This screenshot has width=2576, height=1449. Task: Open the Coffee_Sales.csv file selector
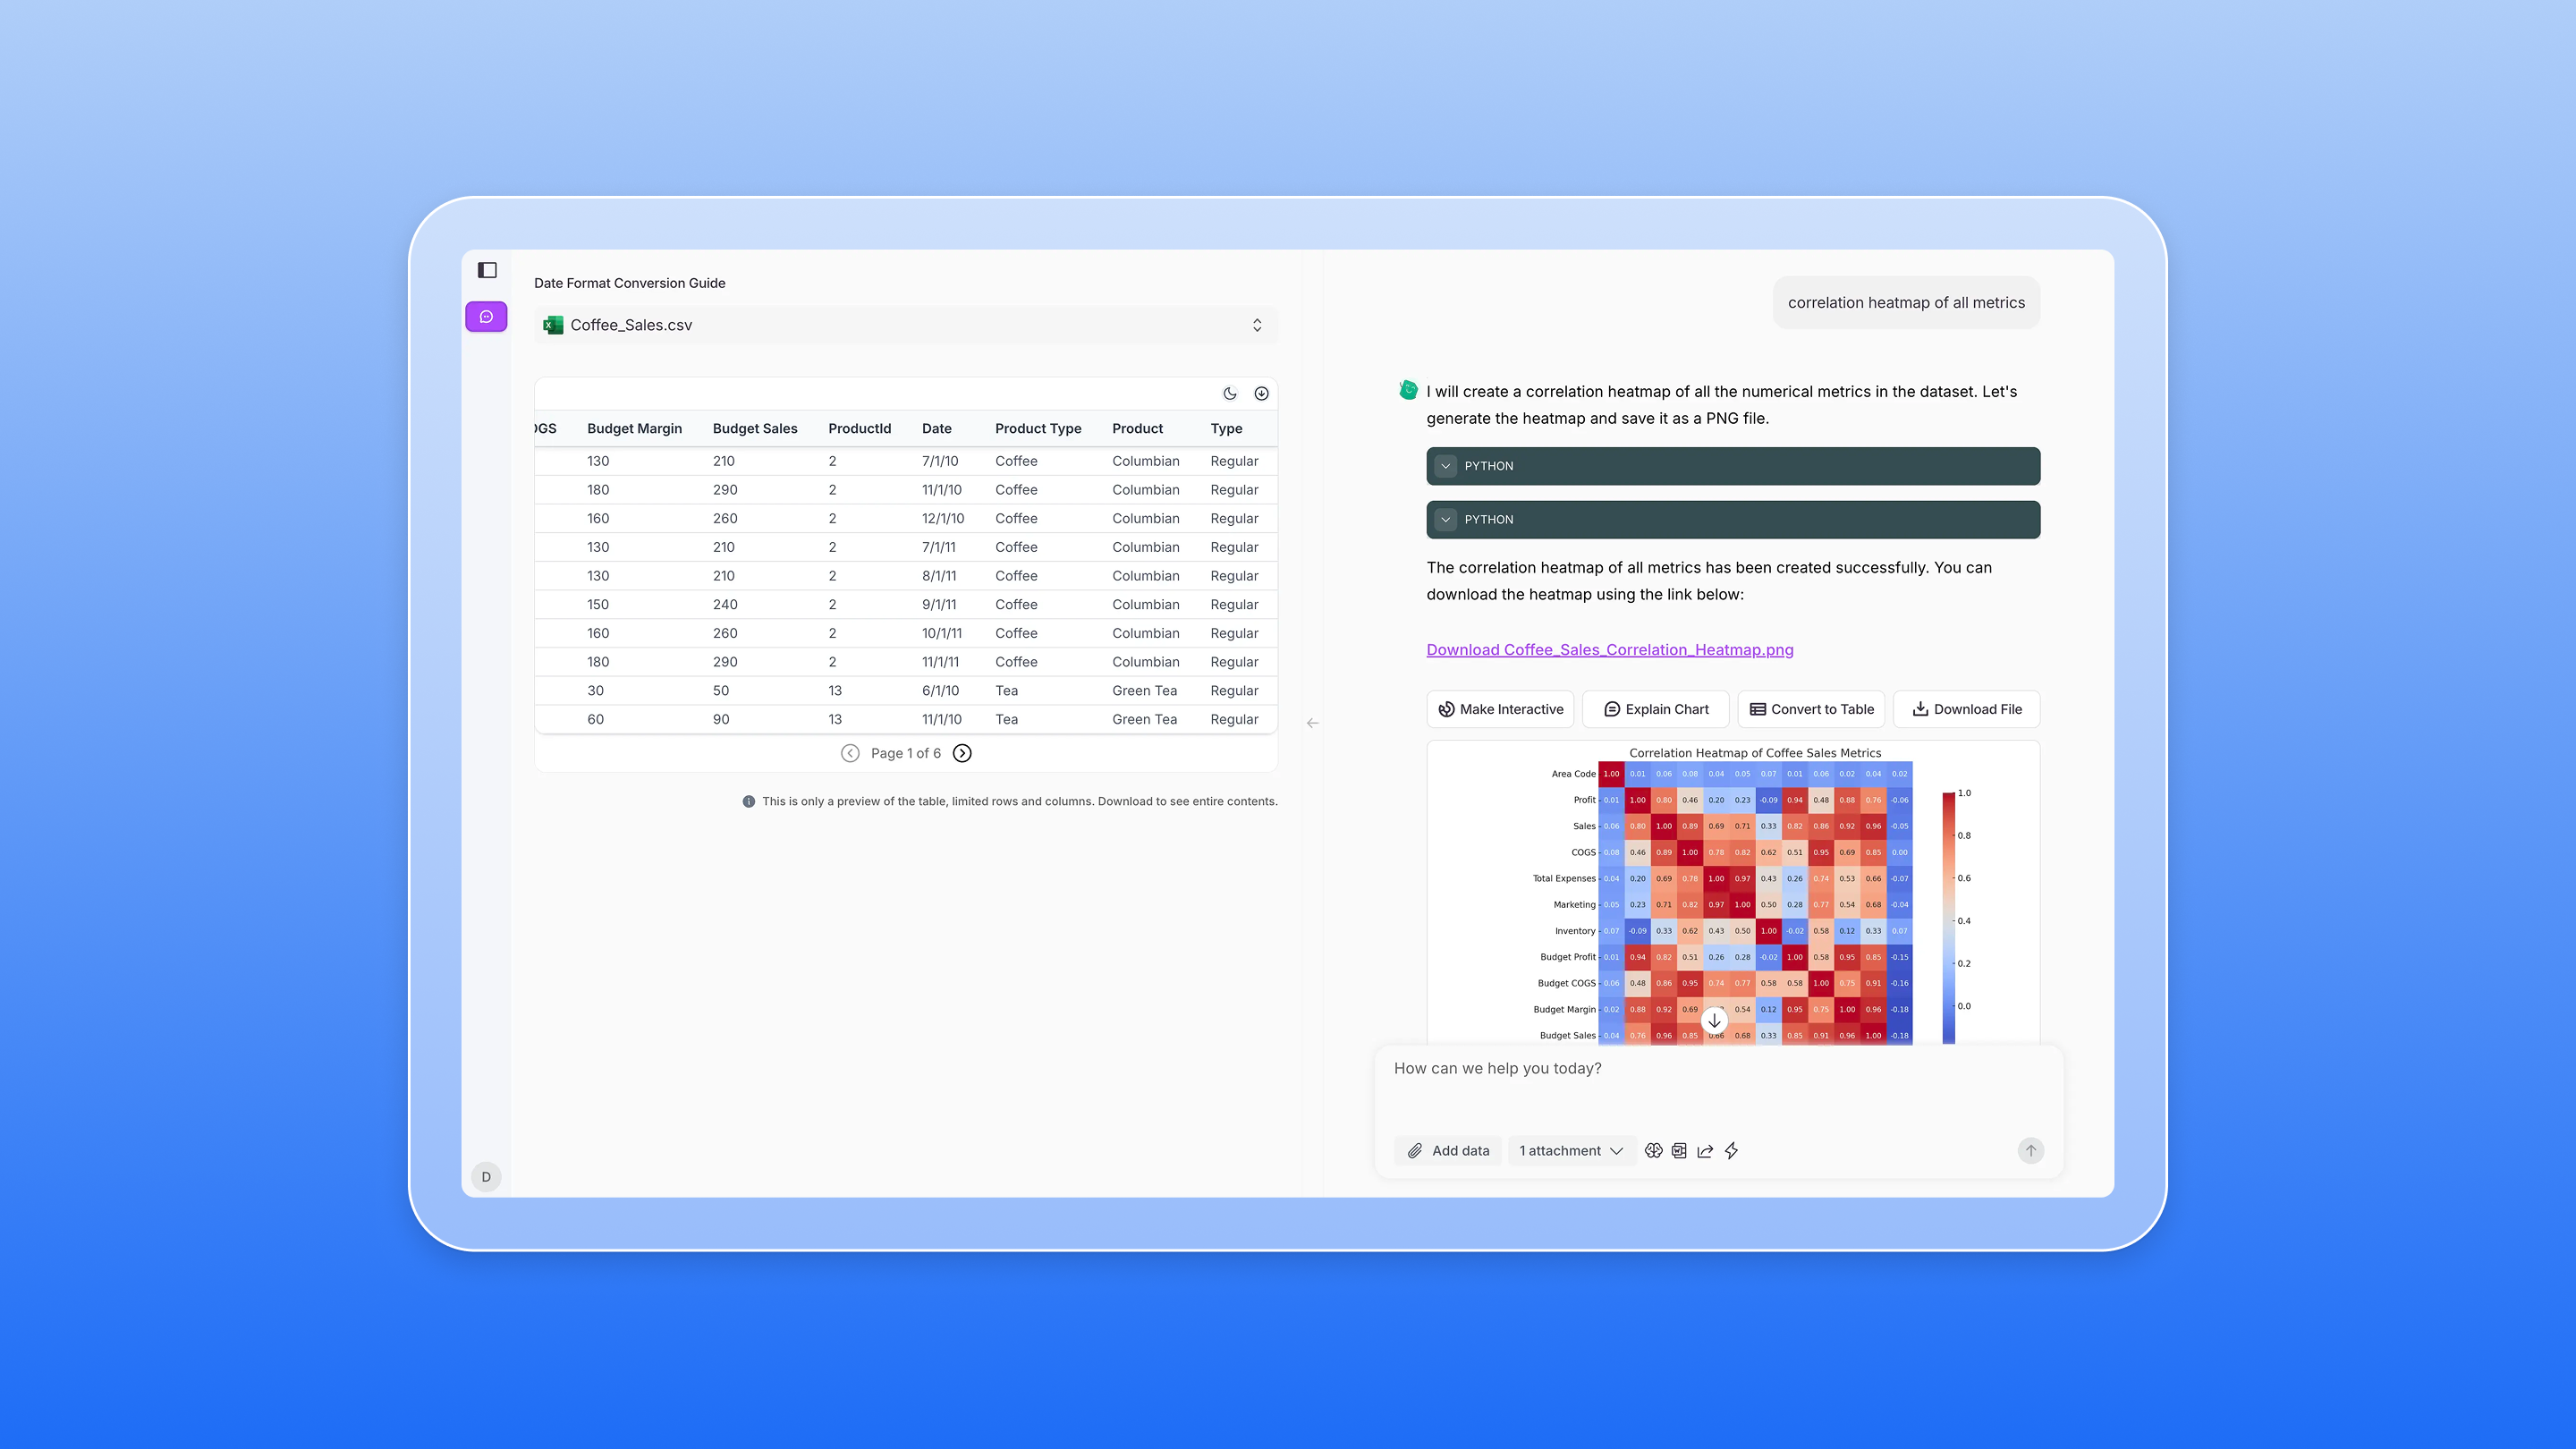click(x=905, y=325)
